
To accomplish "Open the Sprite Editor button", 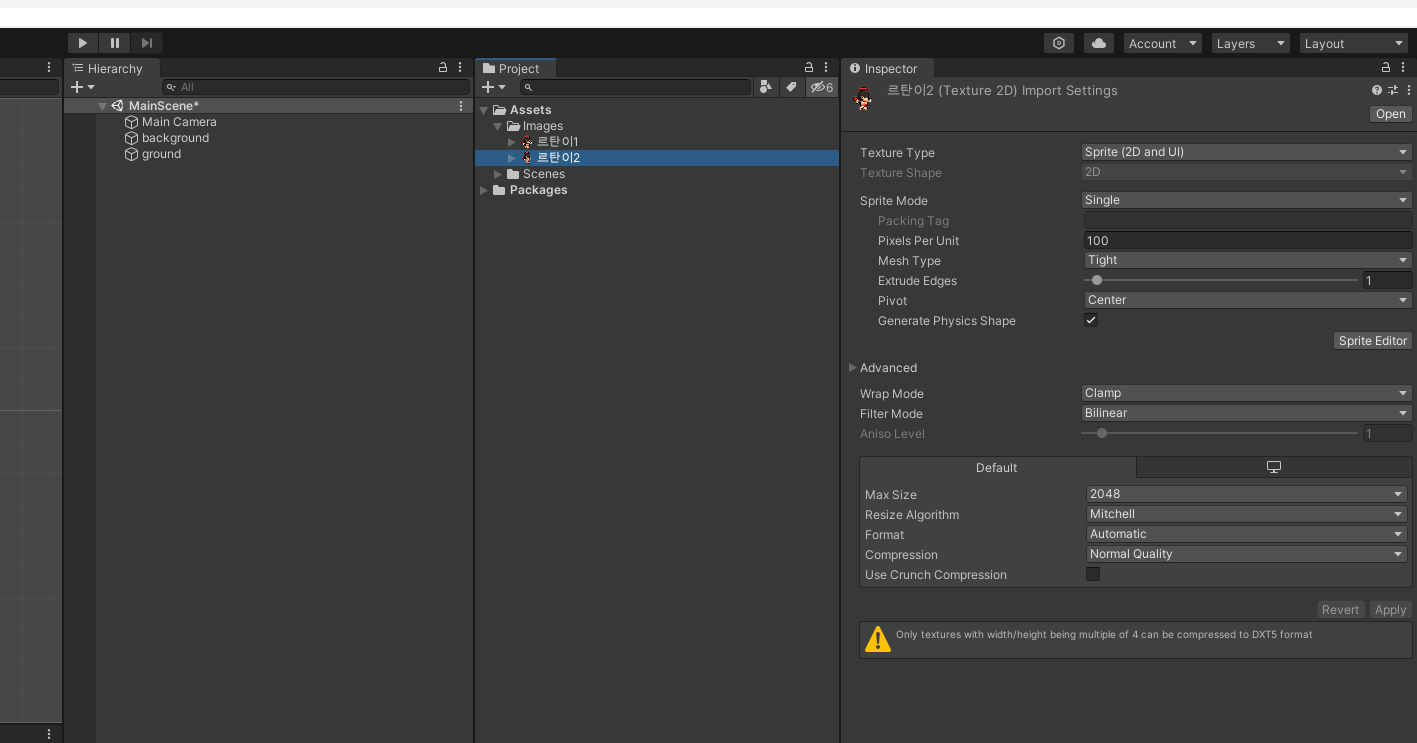I will (1372, 341).
